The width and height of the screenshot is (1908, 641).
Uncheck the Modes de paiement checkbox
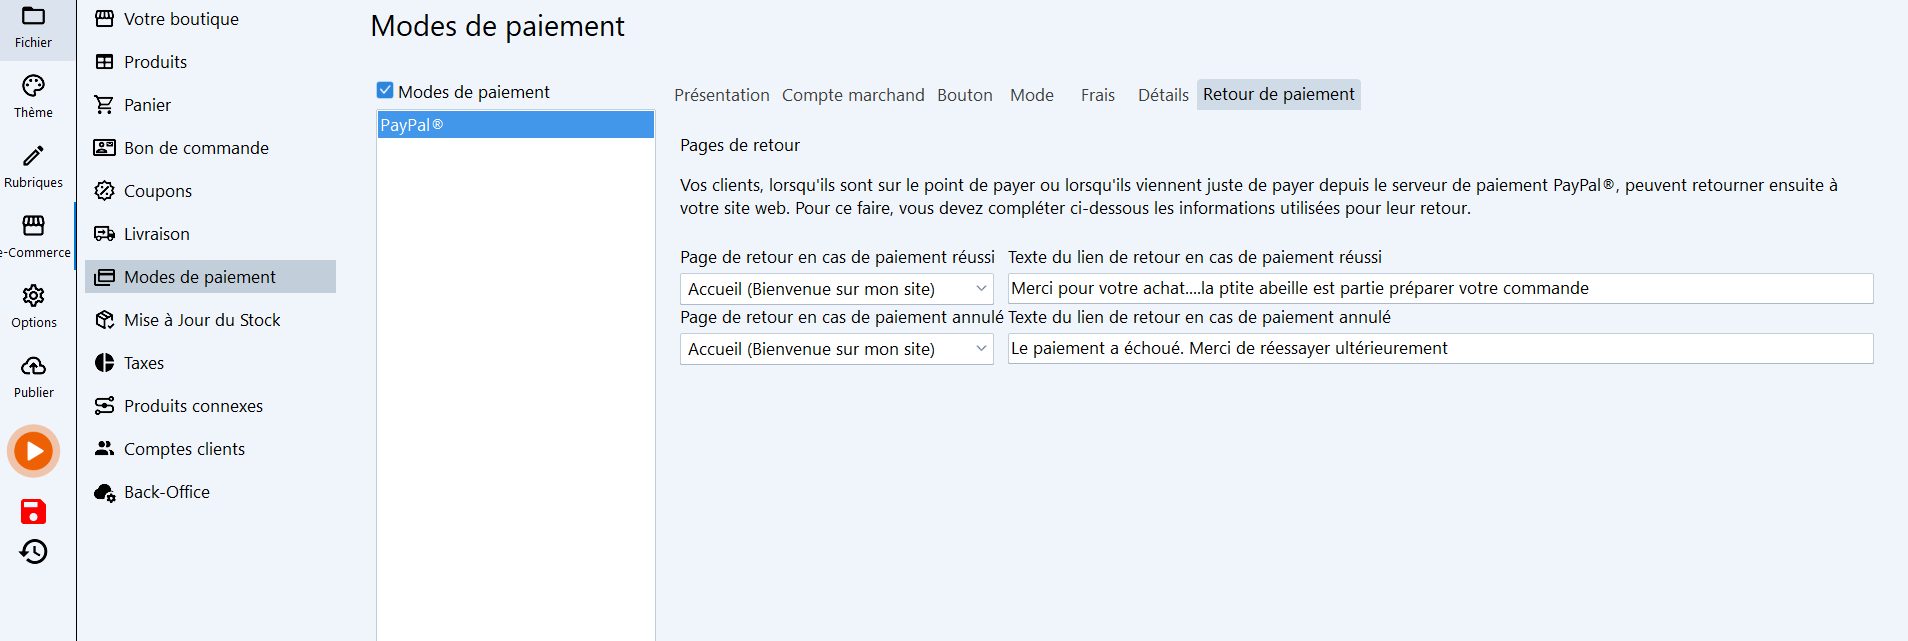pos(385,90)
